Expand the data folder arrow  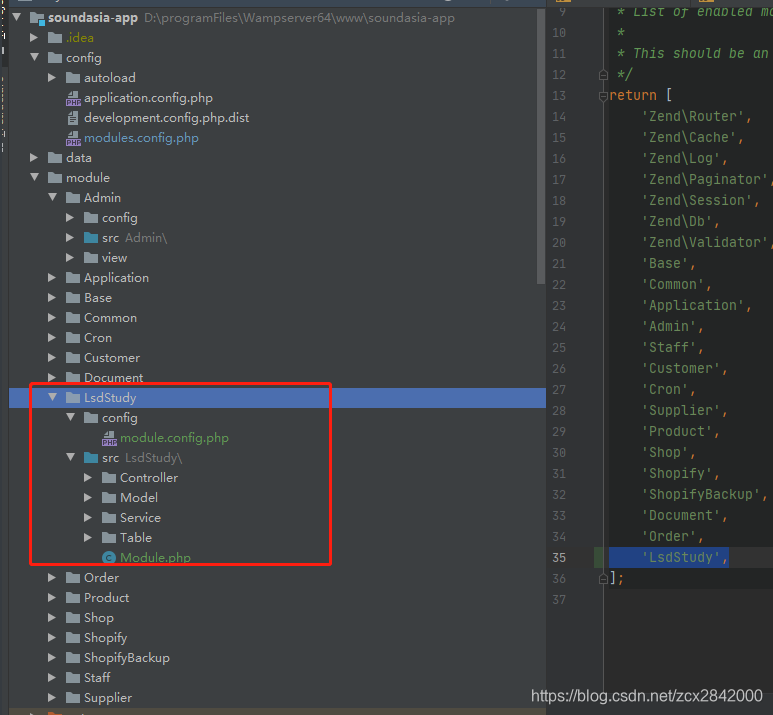(34, 157)
